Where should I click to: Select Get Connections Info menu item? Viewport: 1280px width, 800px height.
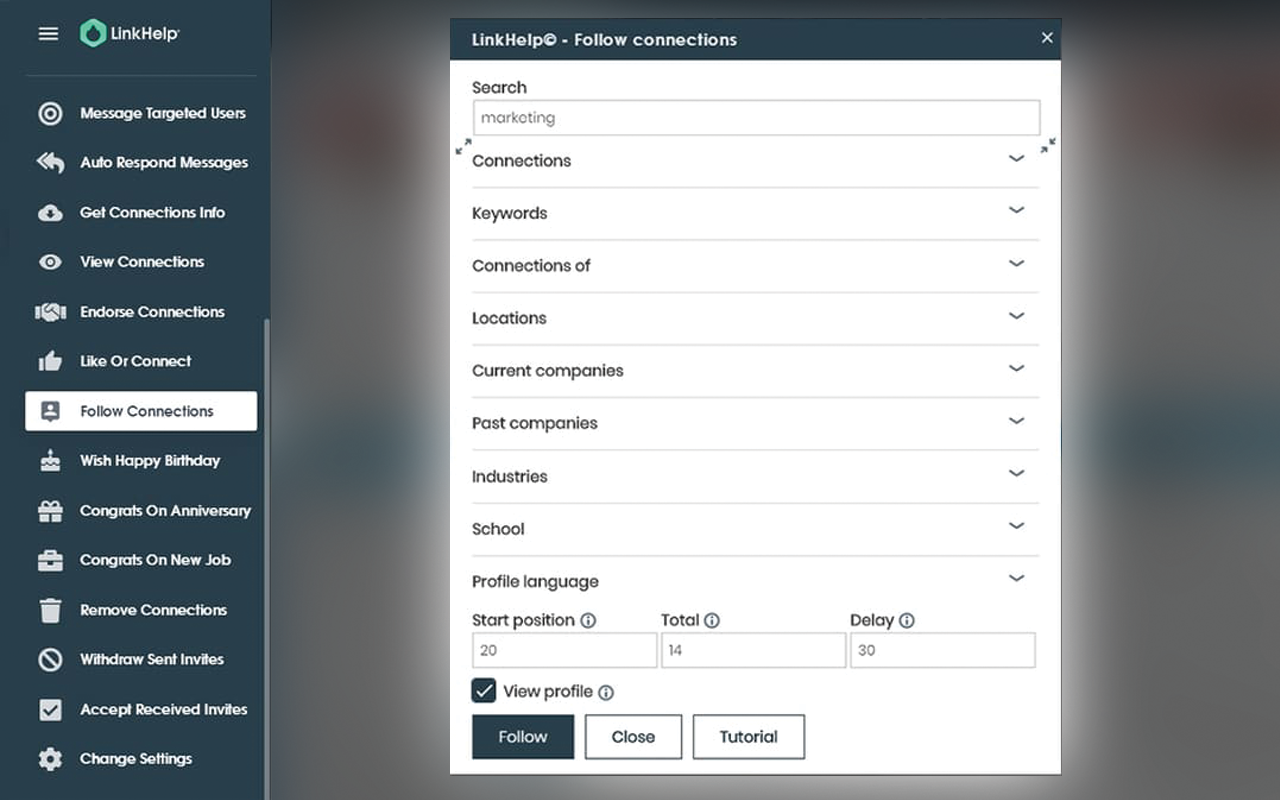tap(141, 212)
